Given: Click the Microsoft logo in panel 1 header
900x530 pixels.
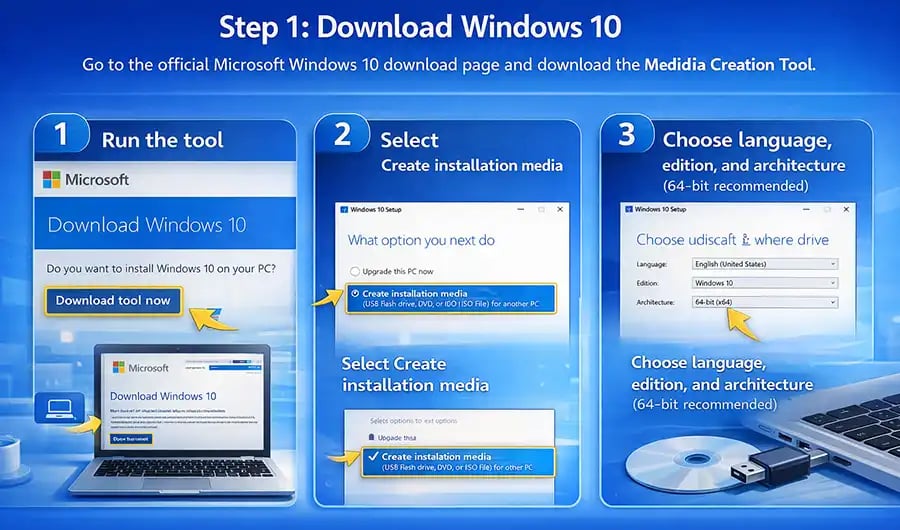Looking at the screenshot, I should (x=52, y=180).
